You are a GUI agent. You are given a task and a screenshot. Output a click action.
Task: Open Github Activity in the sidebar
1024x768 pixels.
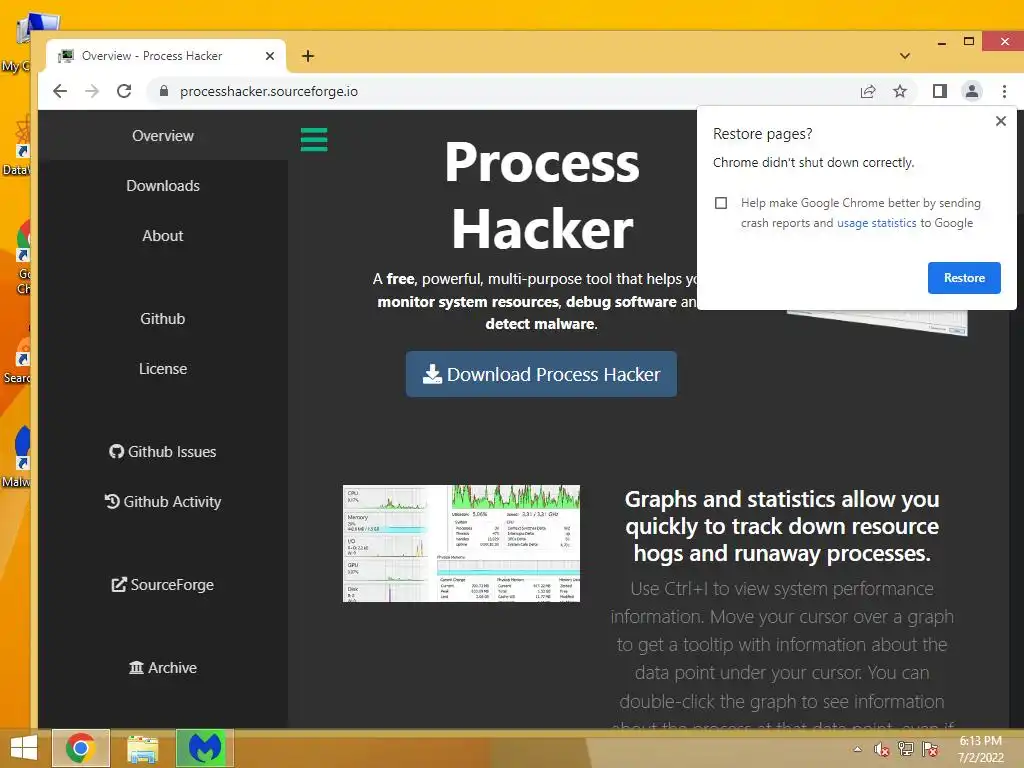coord(163,502)
